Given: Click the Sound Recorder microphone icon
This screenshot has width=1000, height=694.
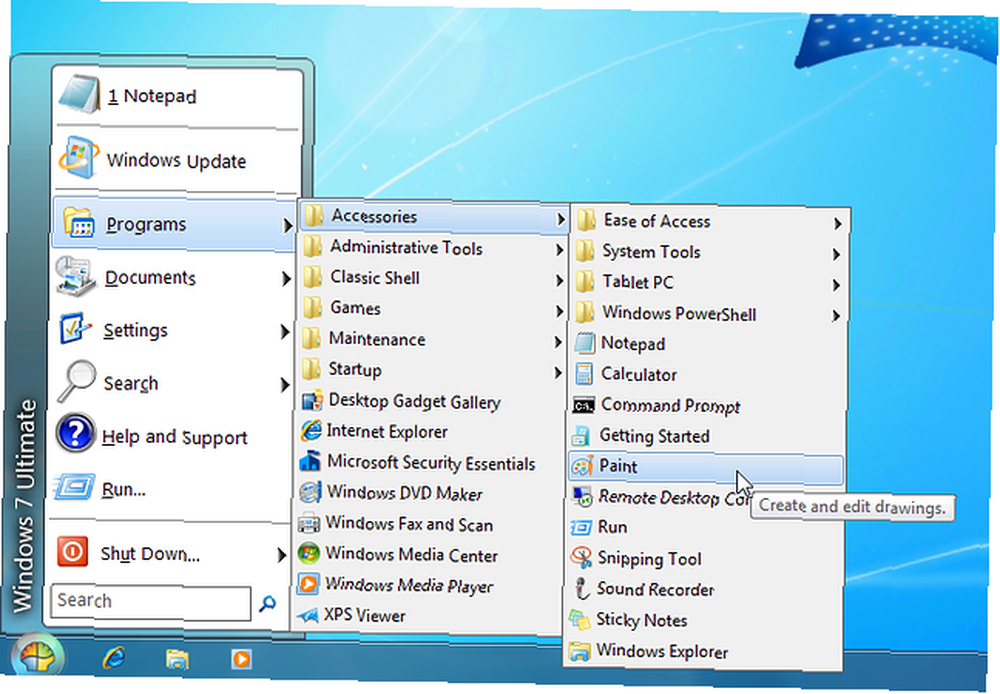Looking at the screenshot, I should pos(581,589).
